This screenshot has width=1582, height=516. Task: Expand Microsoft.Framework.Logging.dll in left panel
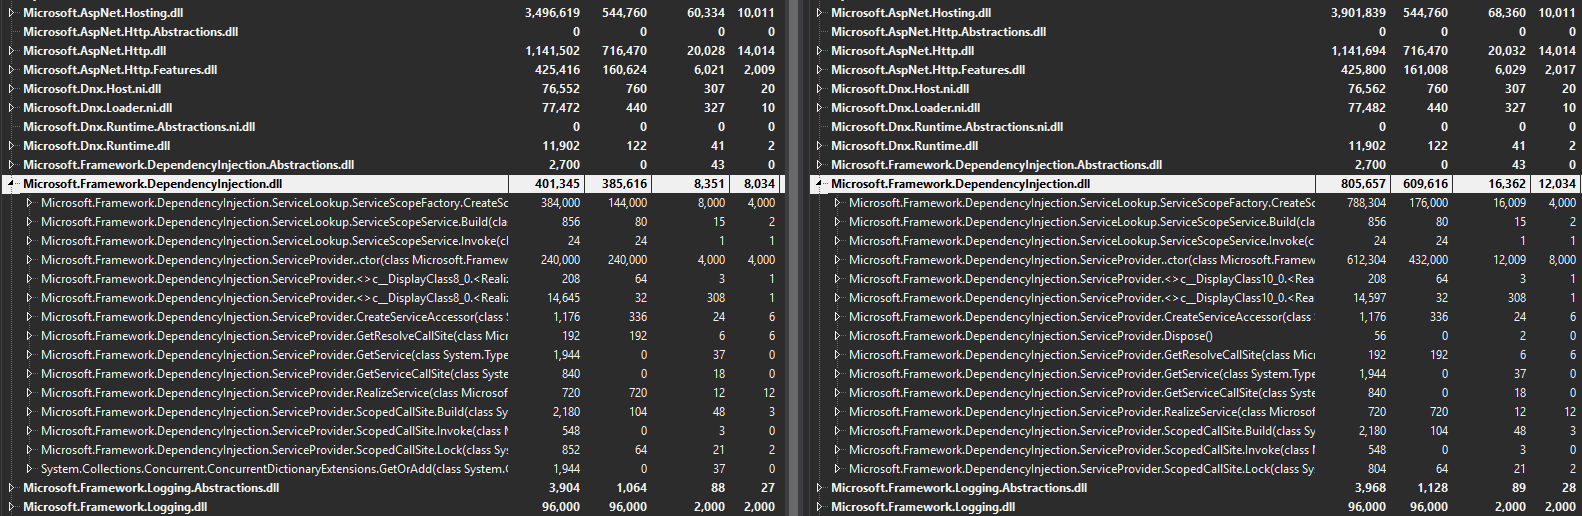12,507
